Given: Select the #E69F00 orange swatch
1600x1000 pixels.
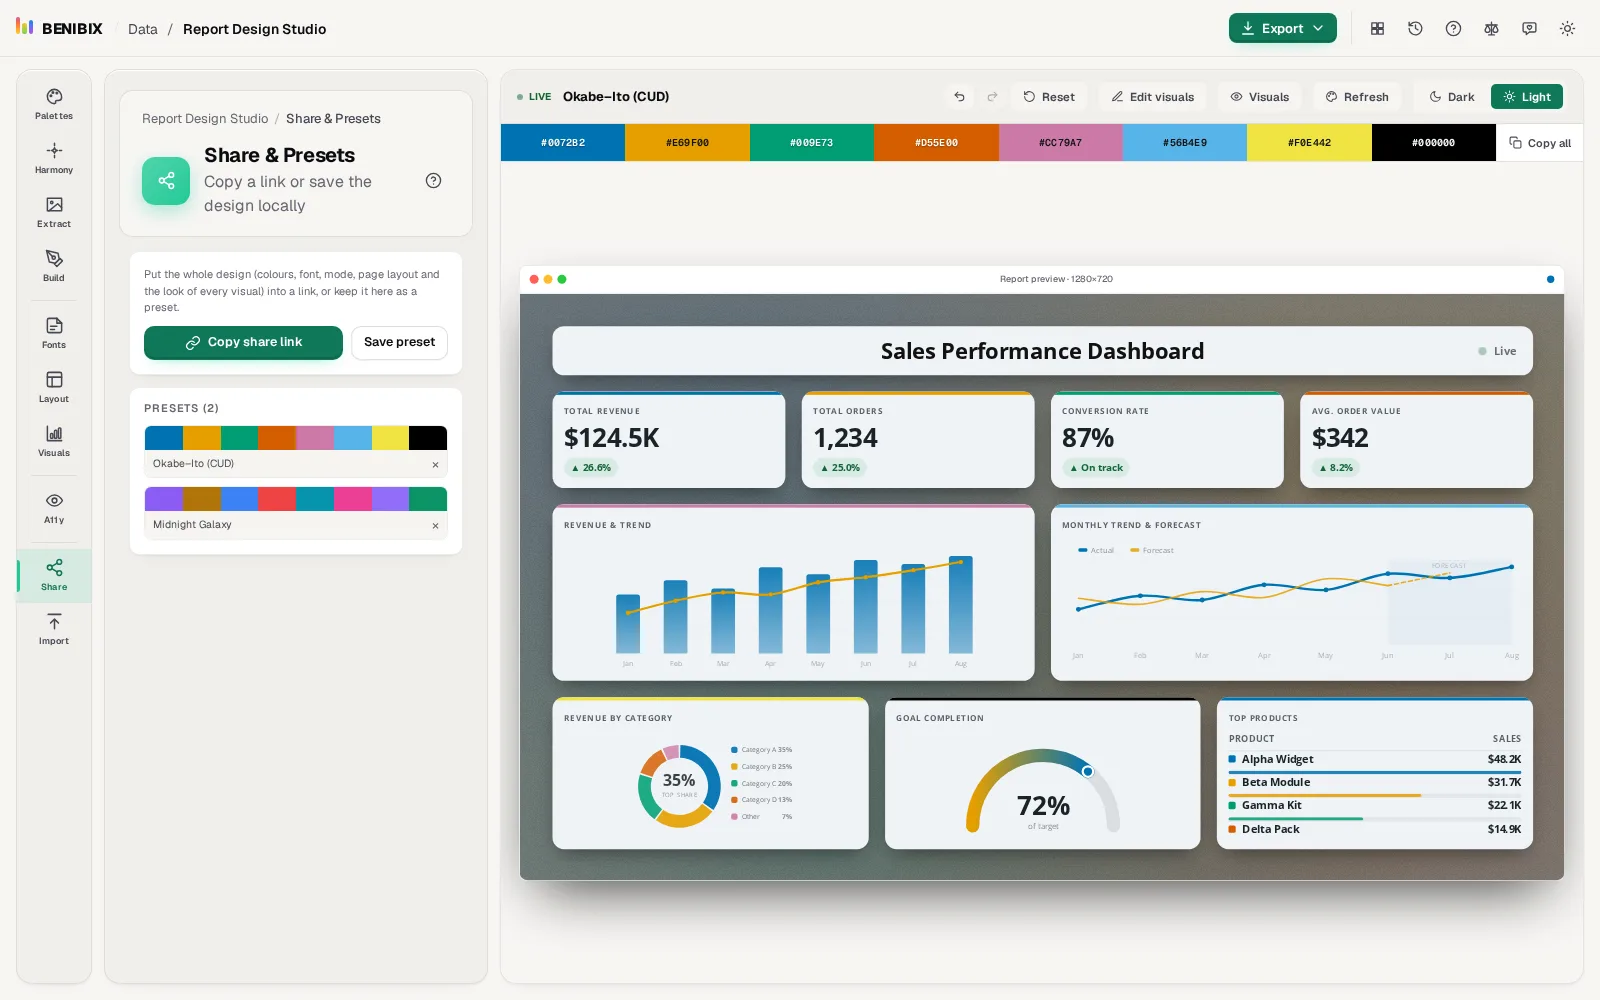Looking at the screenshot, I should (687, 143).
